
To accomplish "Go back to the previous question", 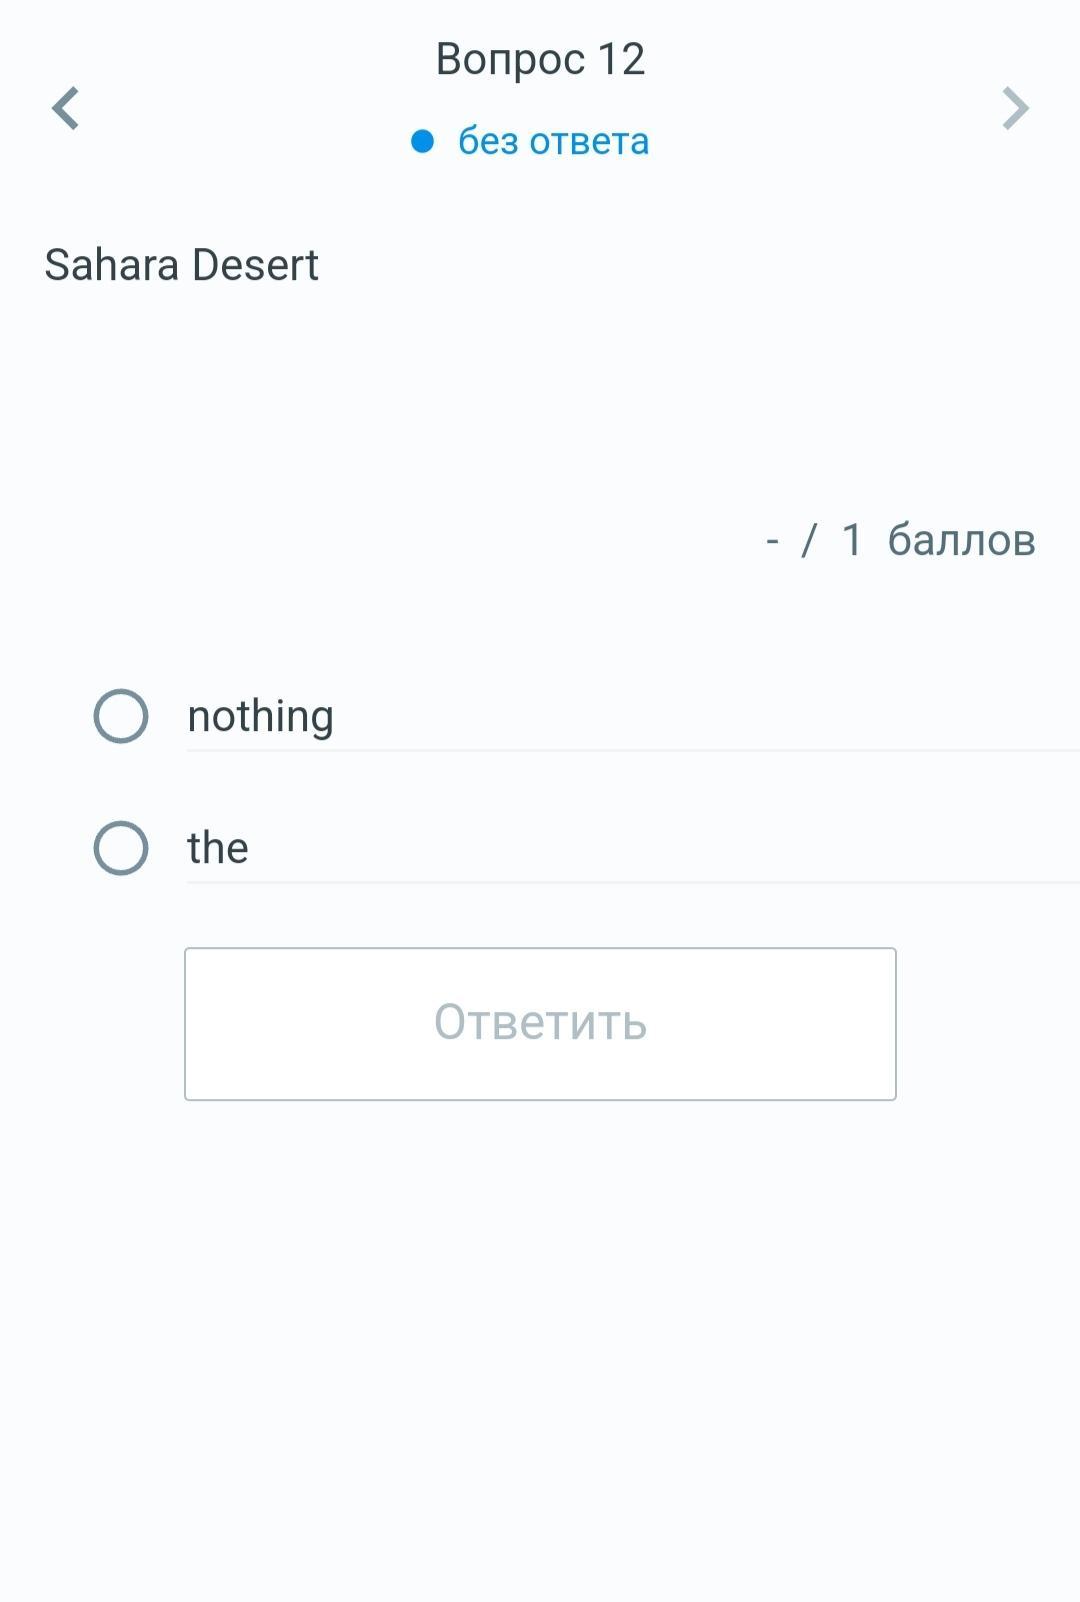I will click(x=66, y=108).
